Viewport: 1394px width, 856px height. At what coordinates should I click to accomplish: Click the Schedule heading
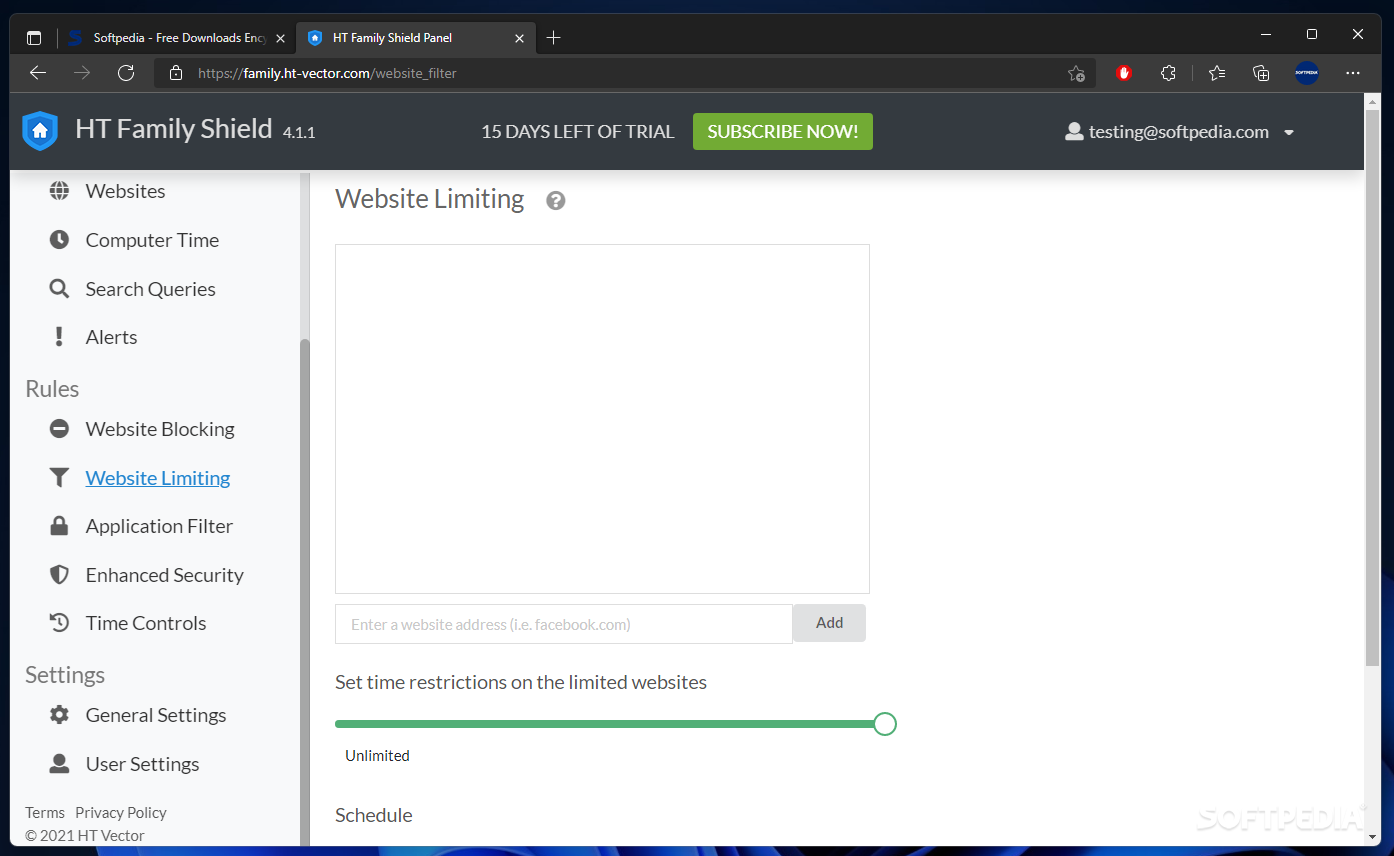click(374, 815)
